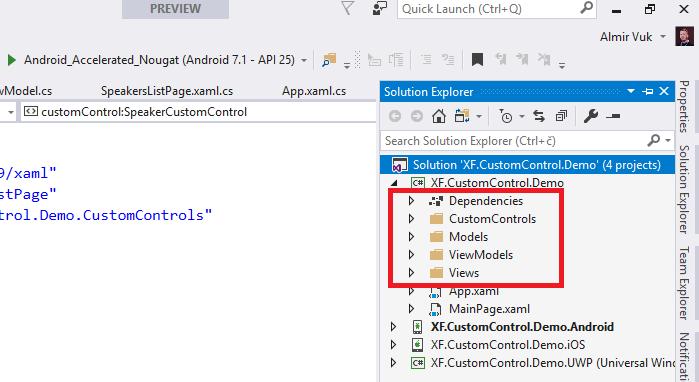Image resolution: width=699 pixels, height=382 pixels.
Task: Focus the Search Solution Explorer field
Action: click(514, 141)
